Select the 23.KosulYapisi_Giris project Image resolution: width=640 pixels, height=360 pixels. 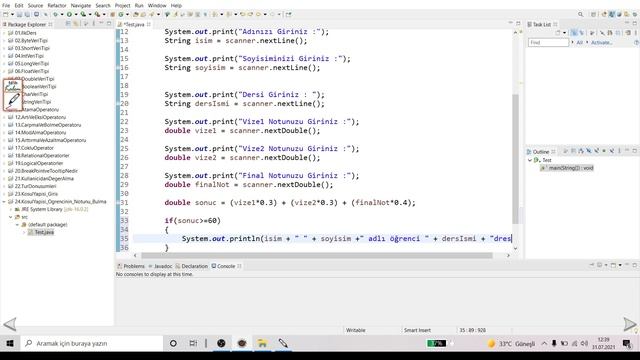pos(36,194)
